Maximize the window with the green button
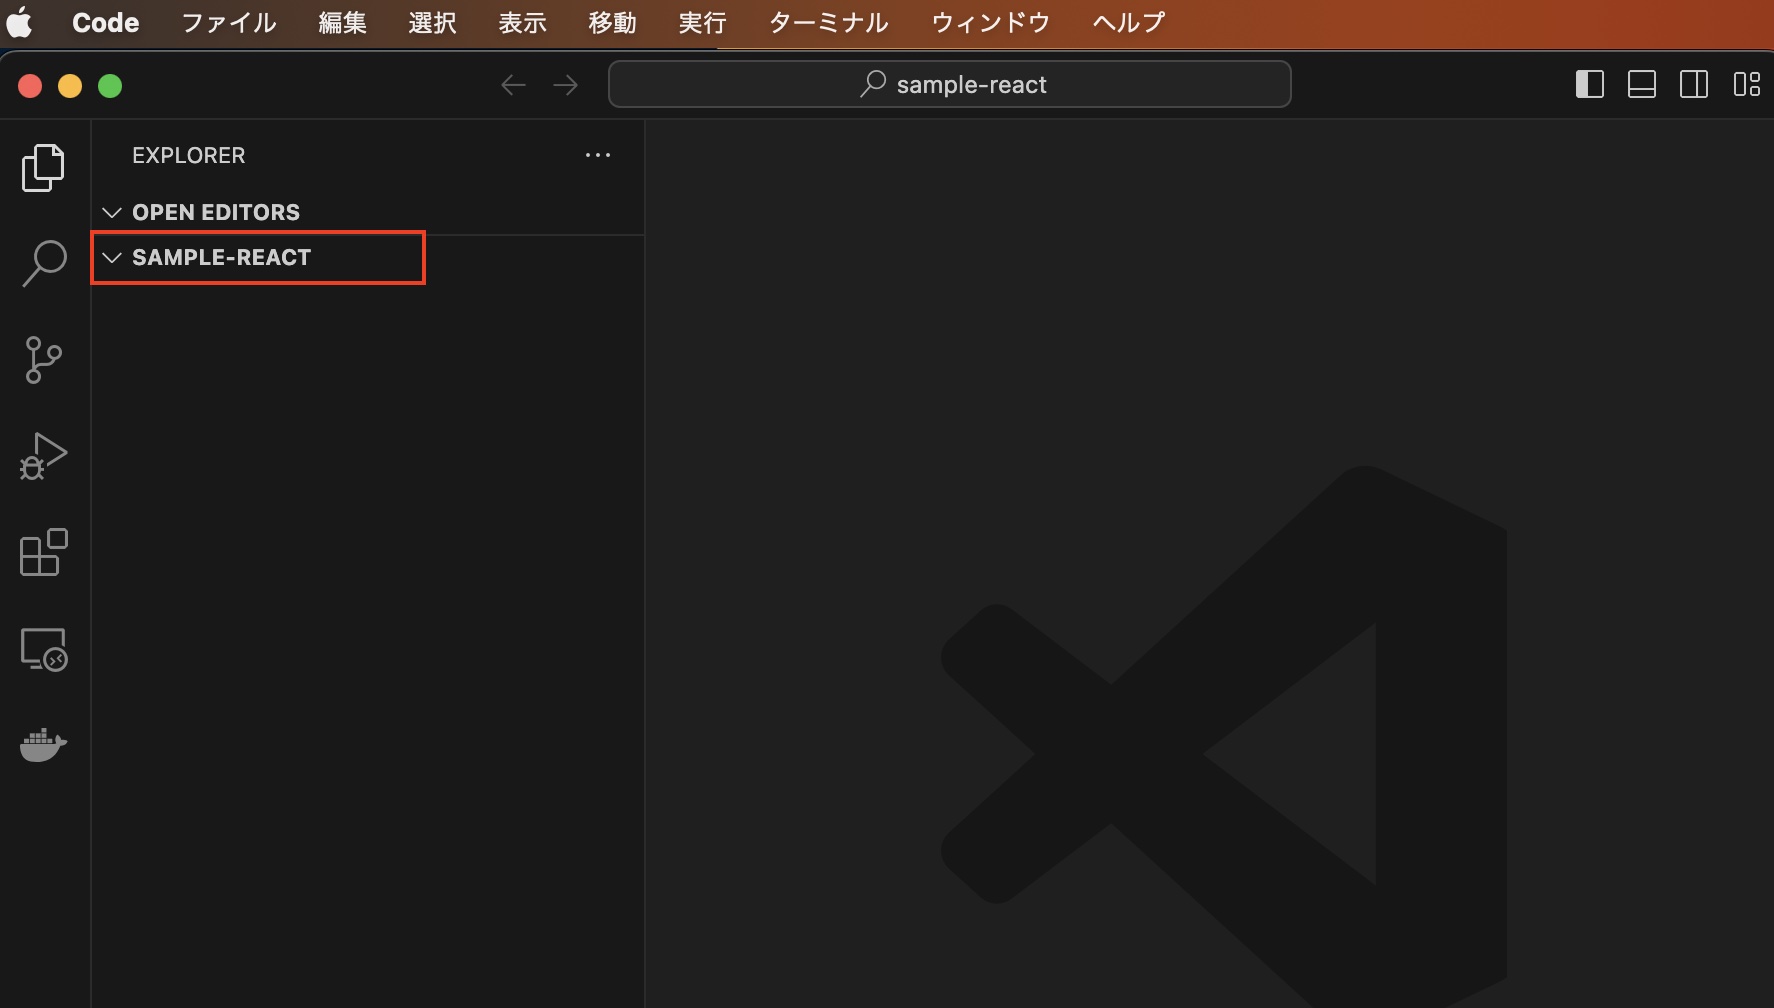 (110, 86)
